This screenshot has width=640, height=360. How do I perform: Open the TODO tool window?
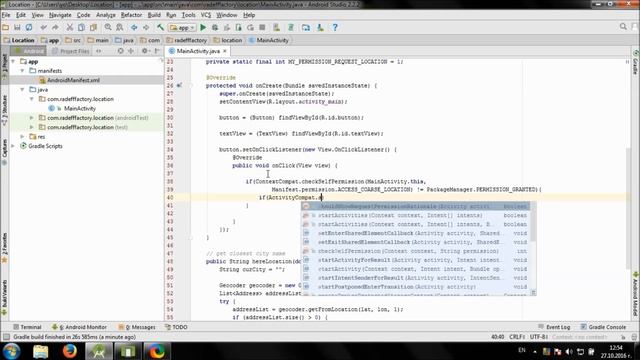point(176,327)
